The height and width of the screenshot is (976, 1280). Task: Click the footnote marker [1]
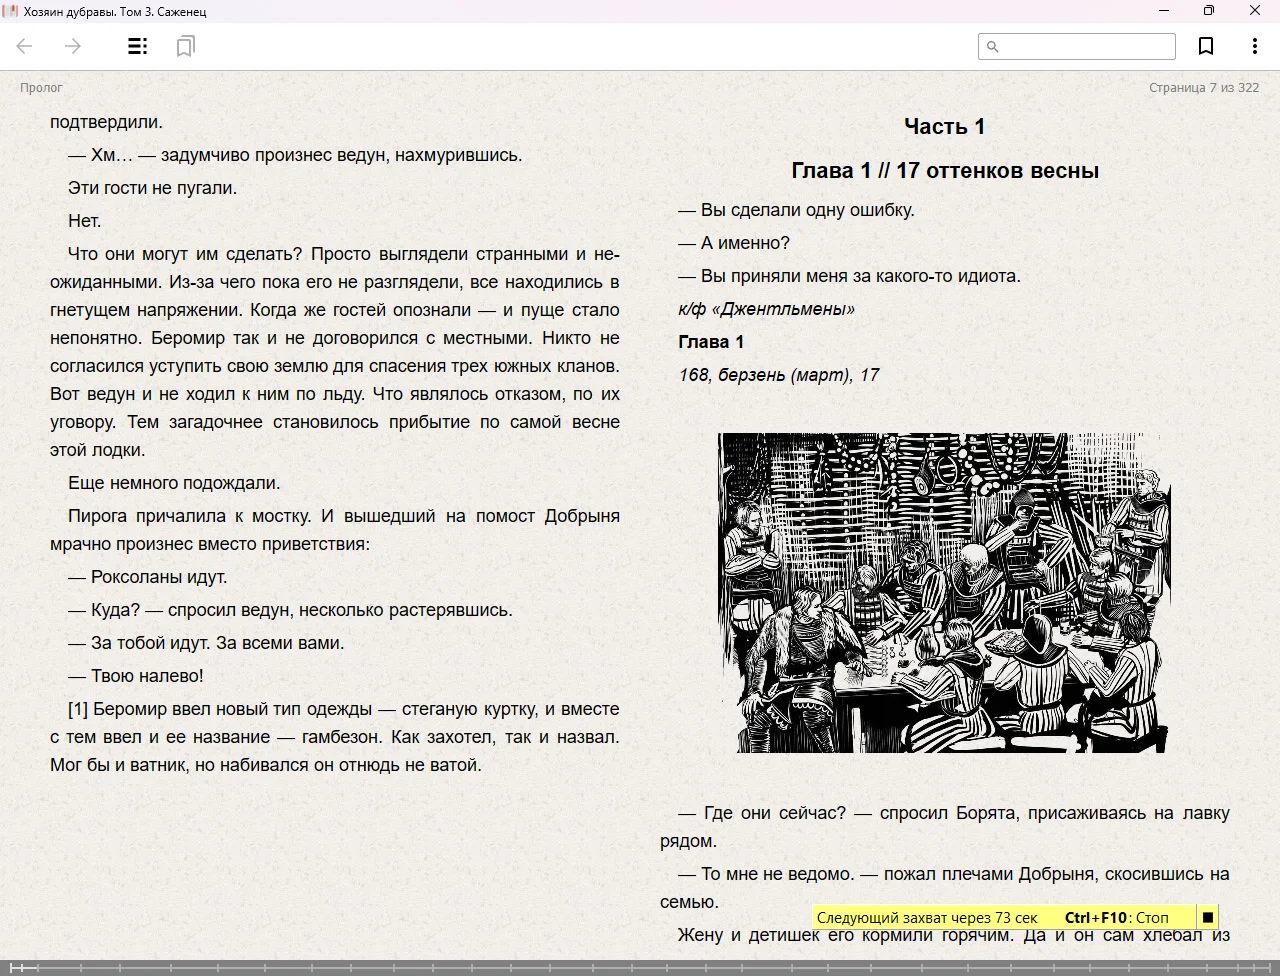(x=78, y=709)
